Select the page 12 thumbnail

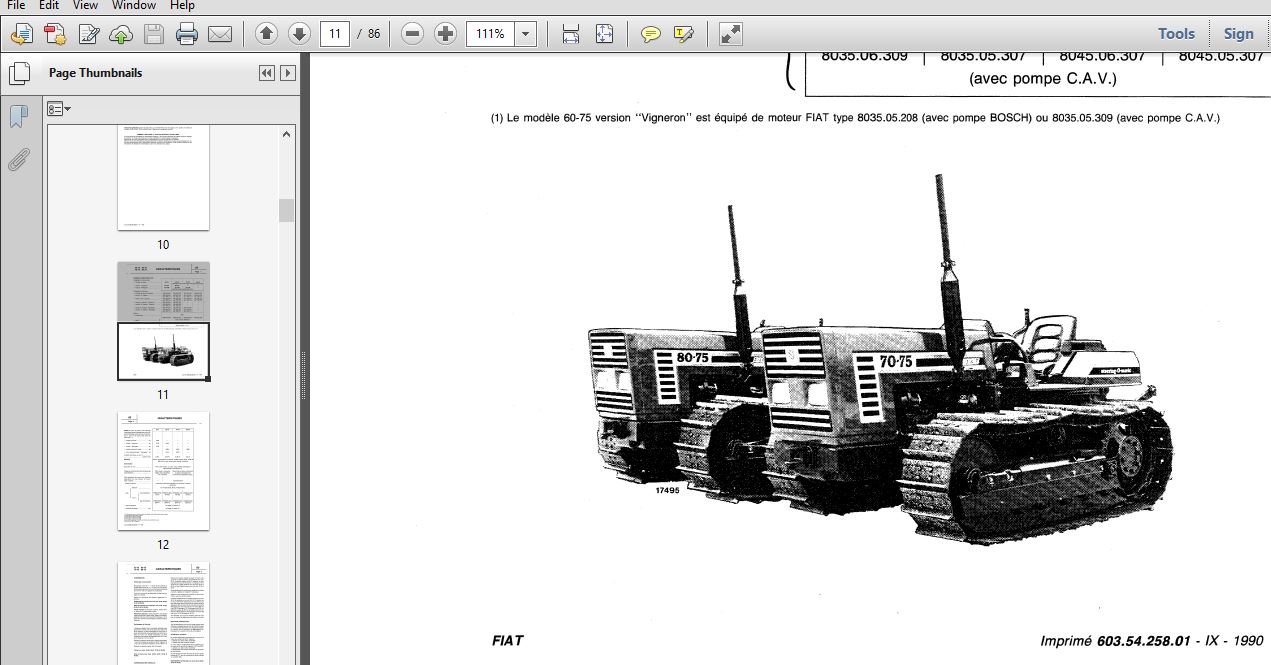pos(163,471)
